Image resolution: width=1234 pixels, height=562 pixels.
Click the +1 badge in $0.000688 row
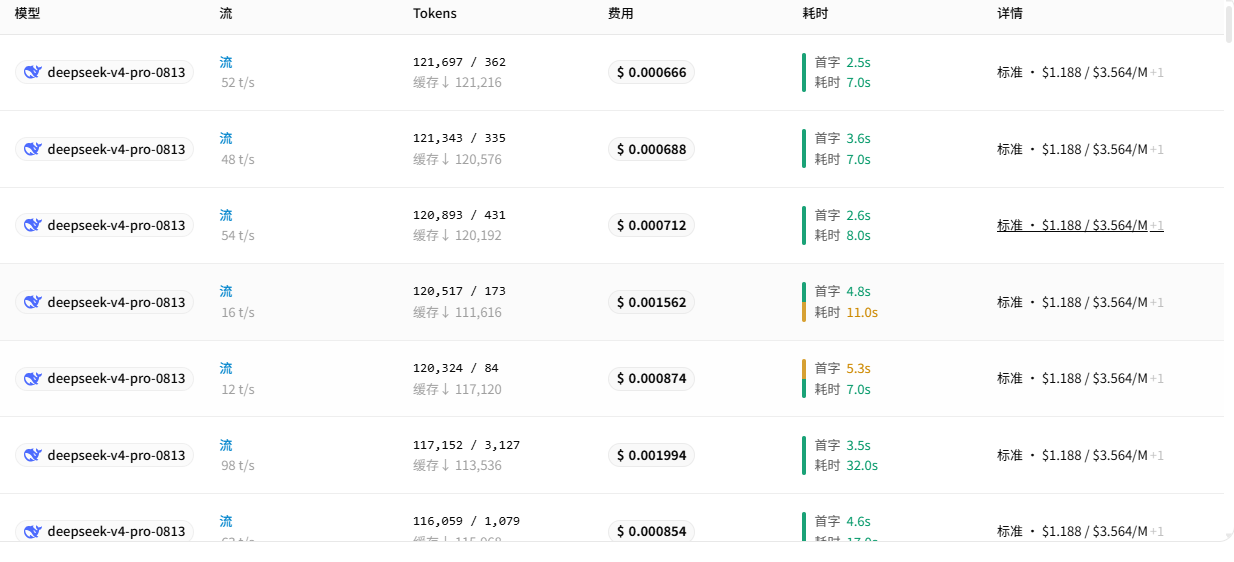pyautogui.click(x=1157, y=149)
